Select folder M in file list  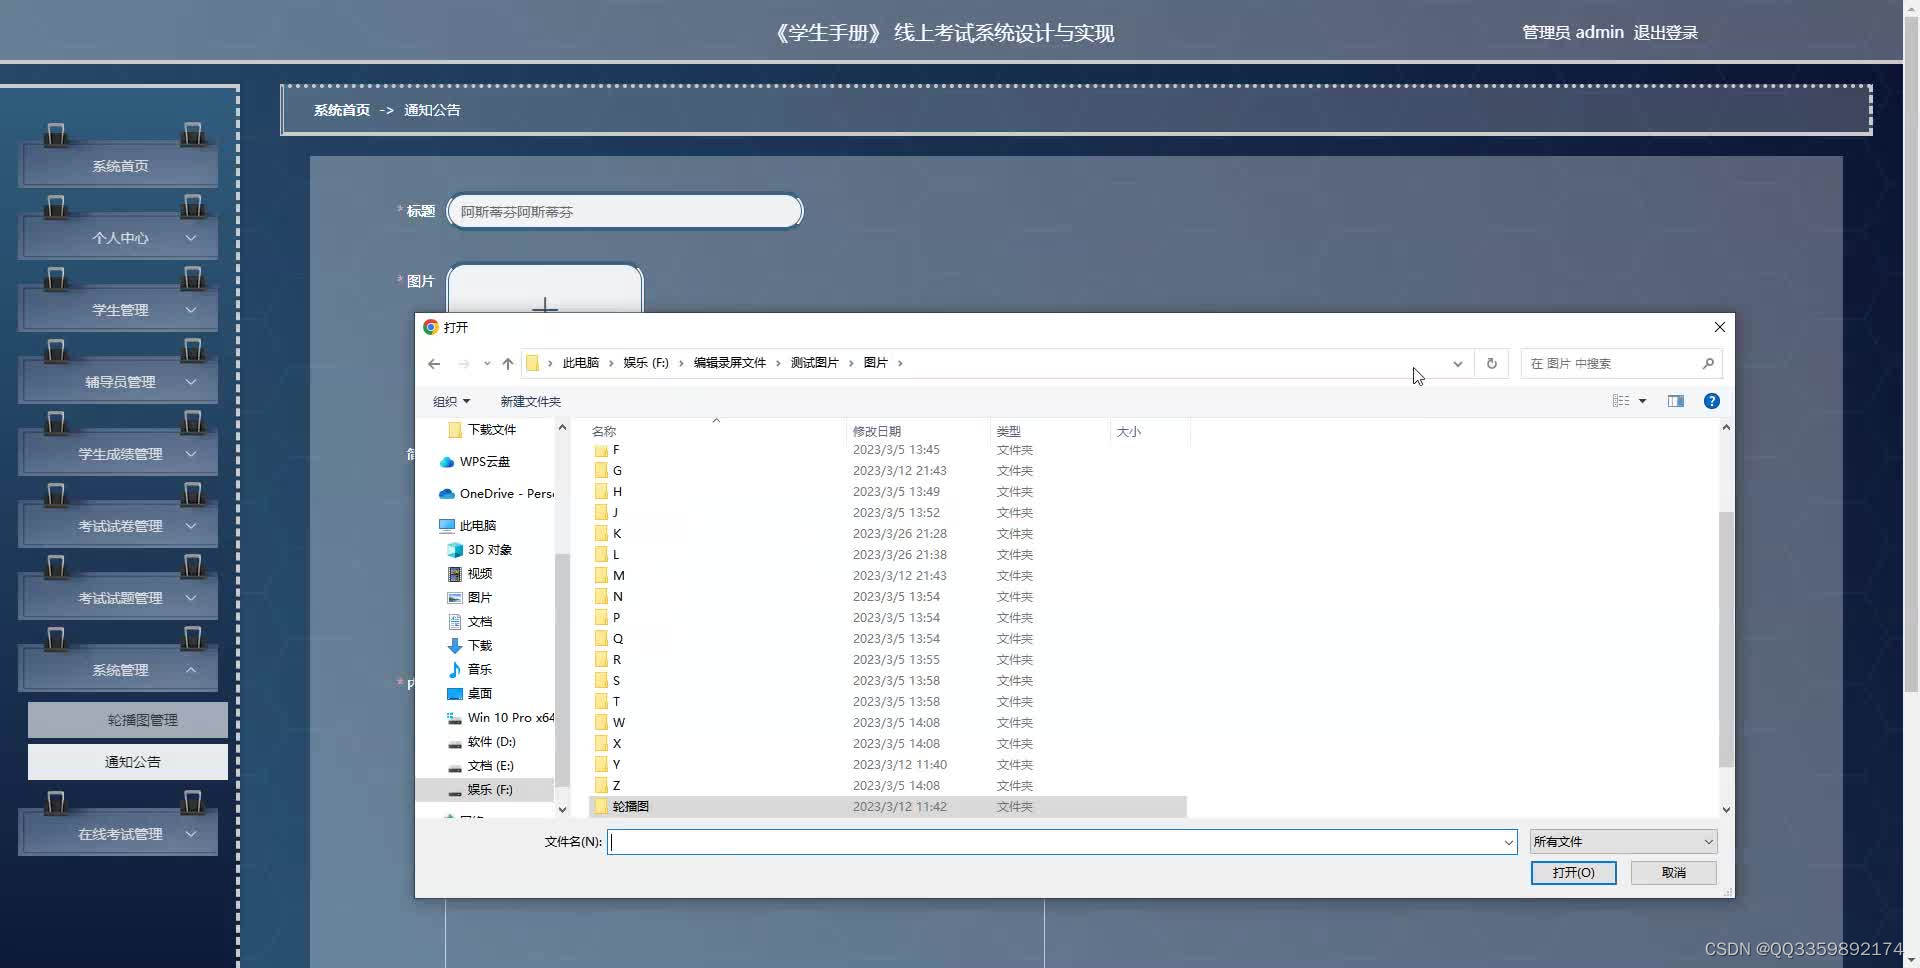[x=887, y=575]
